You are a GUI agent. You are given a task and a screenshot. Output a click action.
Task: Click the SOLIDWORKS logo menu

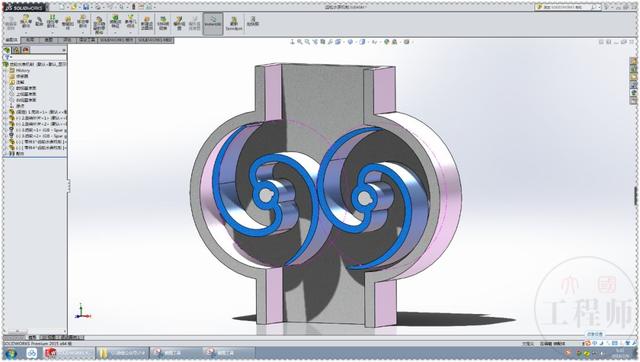[24, 7]
